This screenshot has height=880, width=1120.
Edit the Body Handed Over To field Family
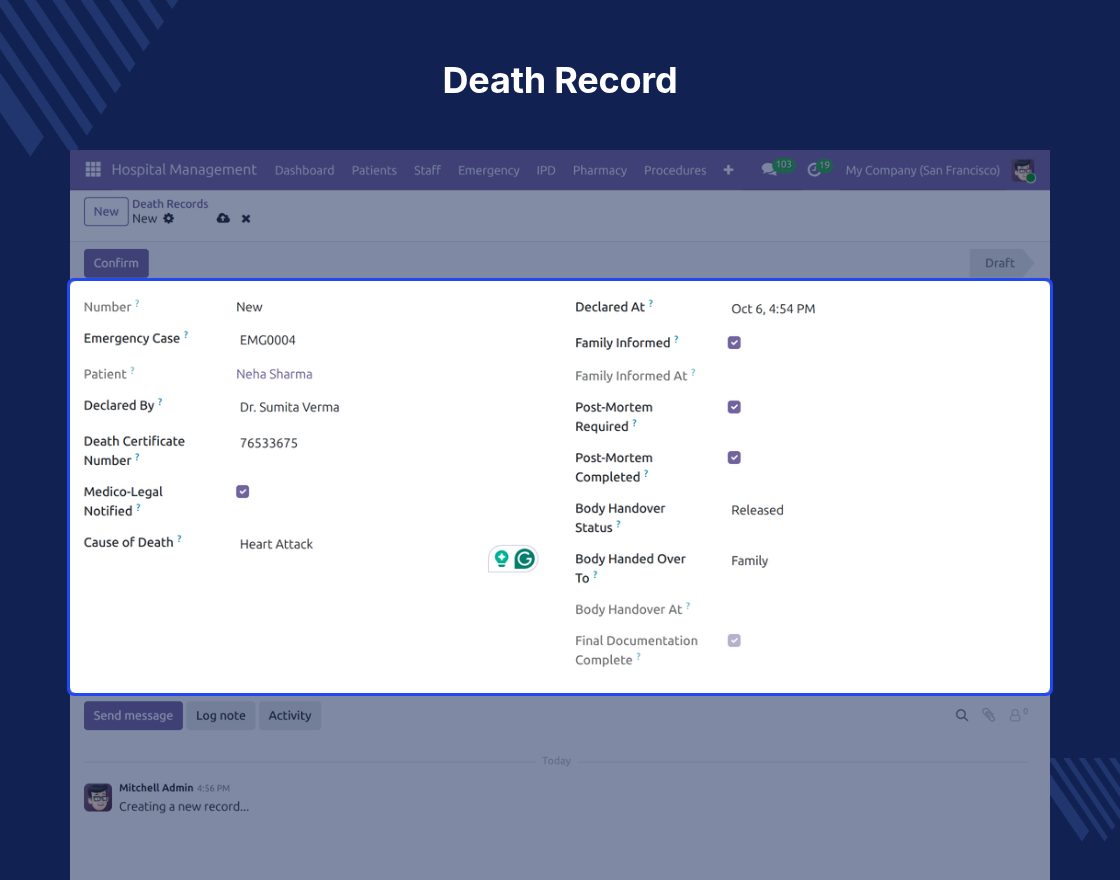point(879,561)
